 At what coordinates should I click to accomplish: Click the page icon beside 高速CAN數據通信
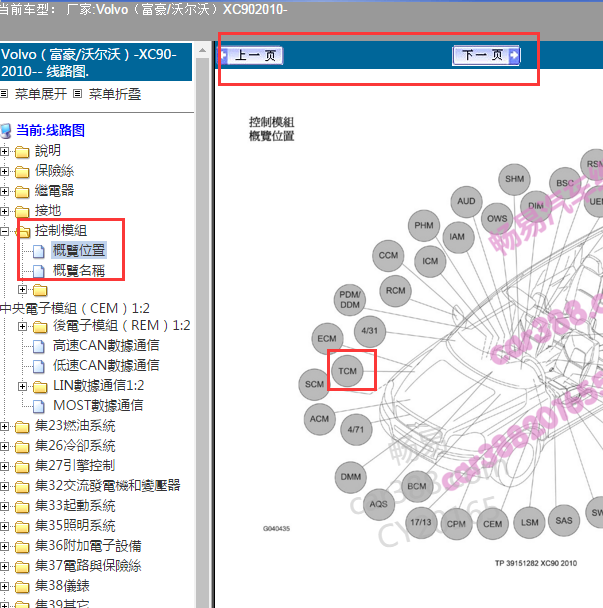(x=38, y=346)
